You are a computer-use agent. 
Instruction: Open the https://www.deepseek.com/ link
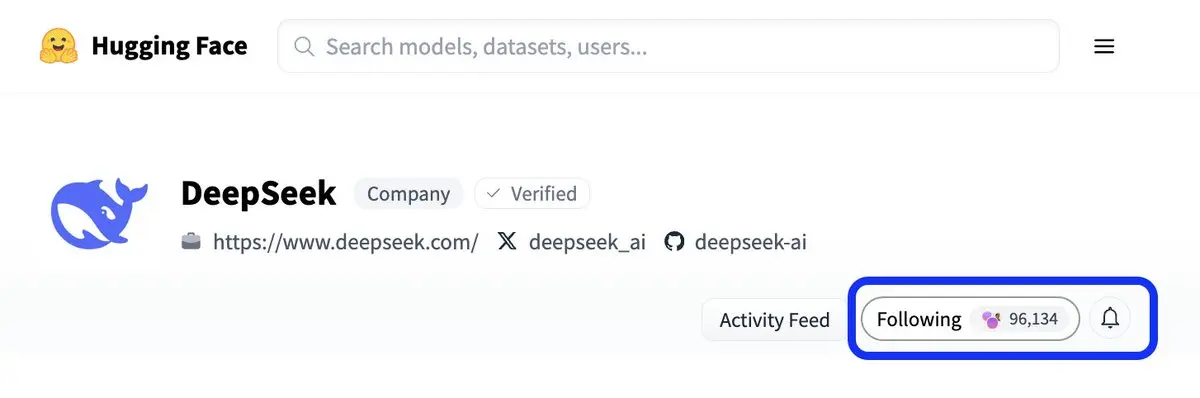click(x=346, y=241)
